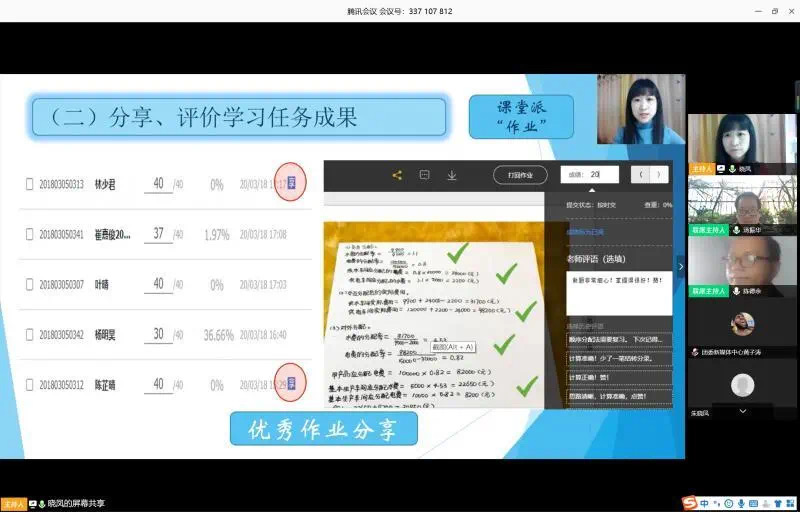800x512 pixels.
Task: Click the score input field showing 20
Action: point(589,174)
